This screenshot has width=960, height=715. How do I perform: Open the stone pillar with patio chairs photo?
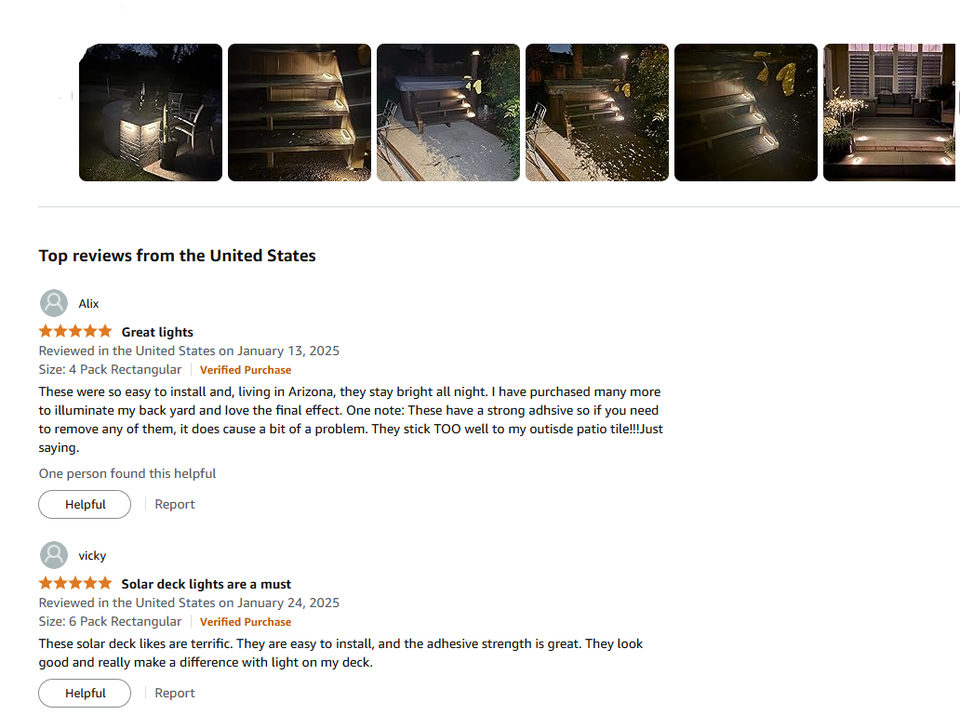pyautogui.click(x=150, y=112)
